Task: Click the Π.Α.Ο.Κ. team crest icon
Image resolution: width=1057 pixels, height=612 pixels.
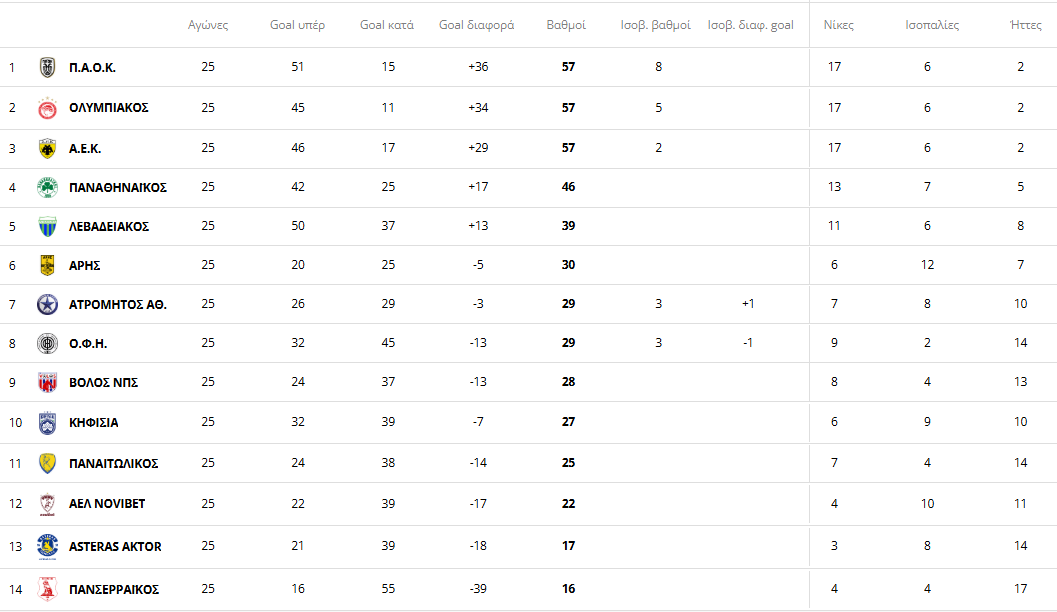Action: point(47,68)
